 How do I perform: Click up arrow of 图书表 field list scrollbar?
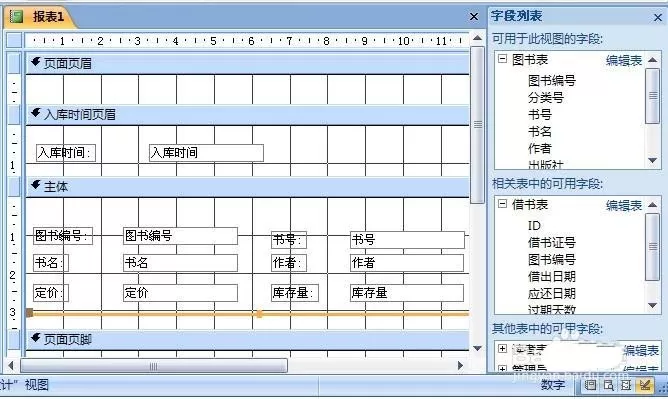(653, 60)
